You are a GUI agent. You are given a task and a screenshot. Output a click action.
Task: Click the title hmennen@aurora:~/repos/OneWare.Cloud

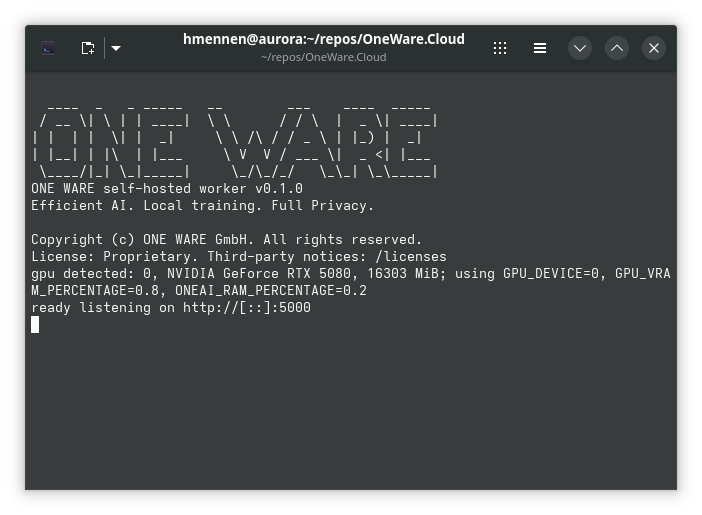324,39
